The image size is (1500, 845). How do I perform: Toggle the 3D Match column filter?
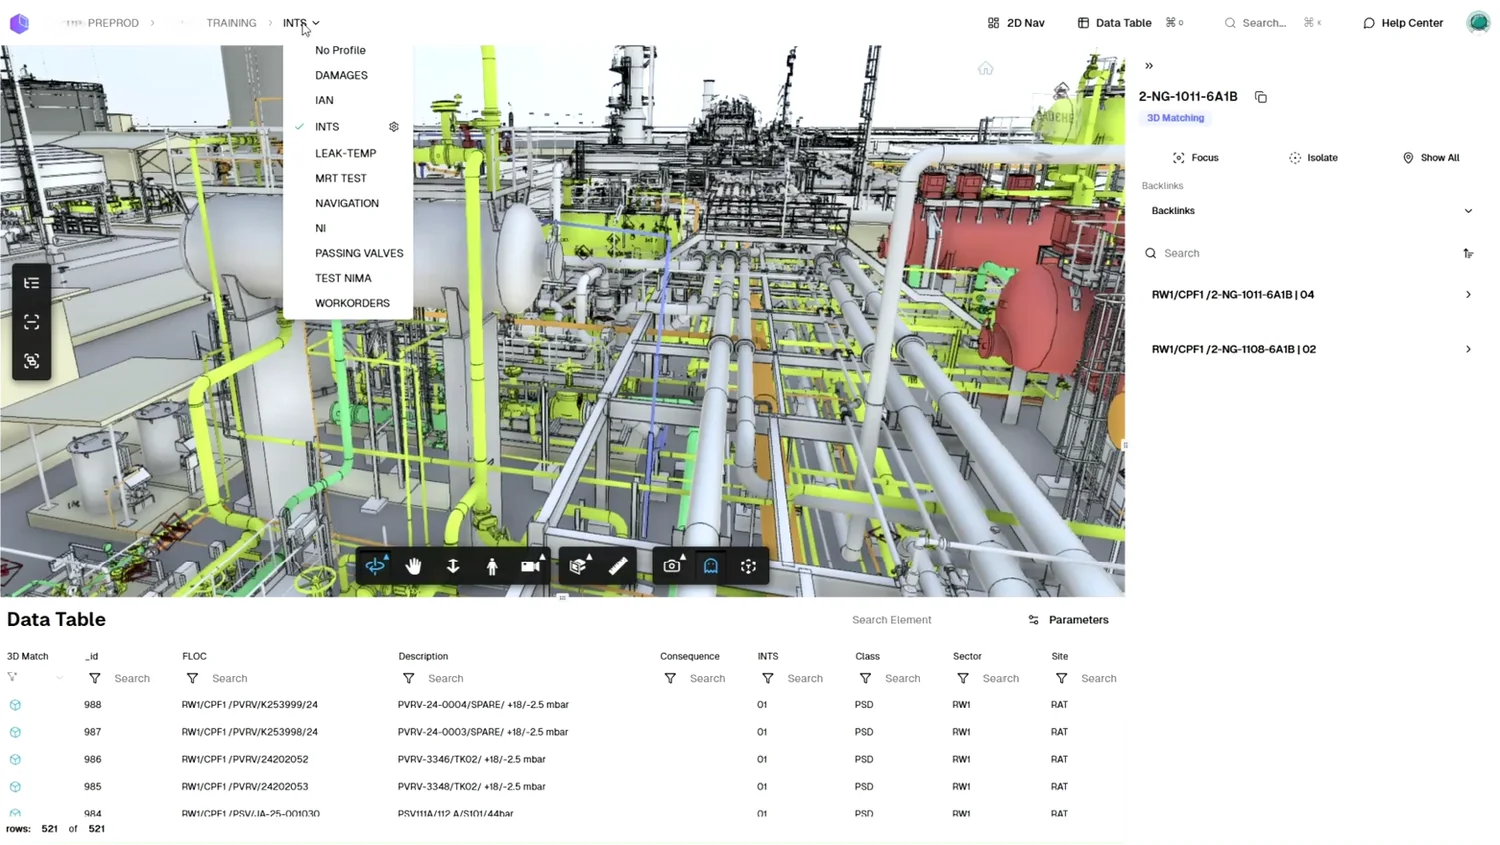pyautogui.click(x=13, y=678)
